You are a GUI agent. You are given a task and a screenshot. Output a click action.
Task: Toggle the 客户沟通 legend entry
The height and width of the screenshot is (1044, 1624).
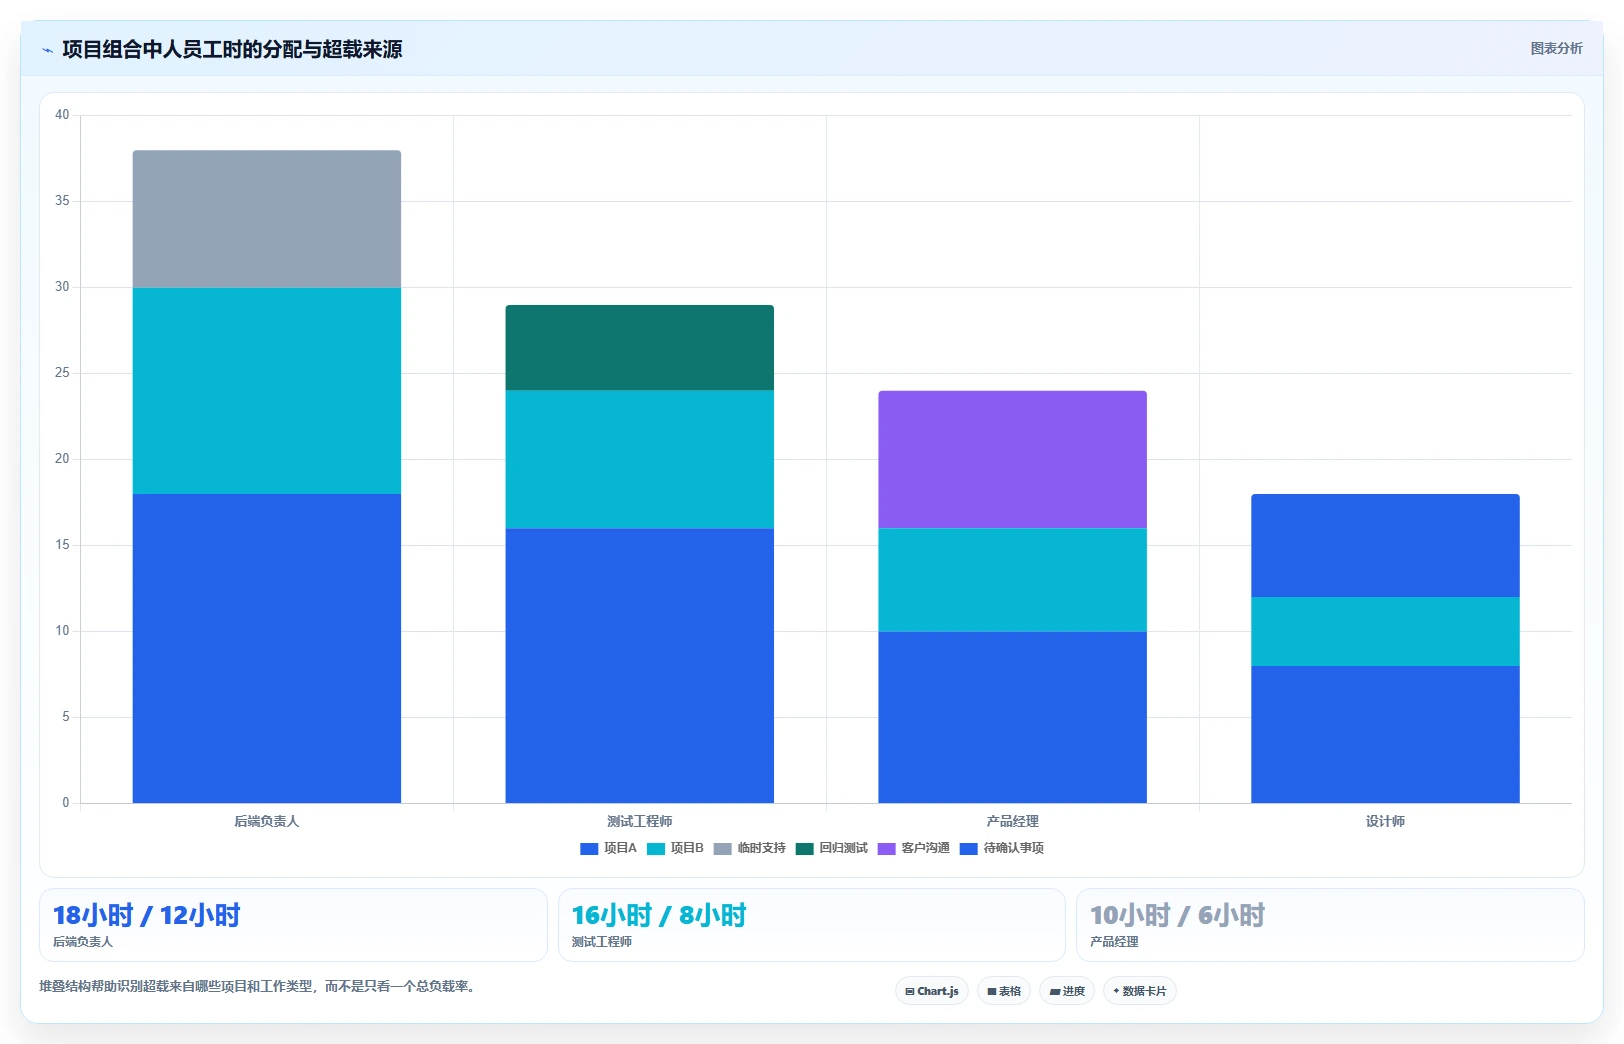tap(914, 848)
